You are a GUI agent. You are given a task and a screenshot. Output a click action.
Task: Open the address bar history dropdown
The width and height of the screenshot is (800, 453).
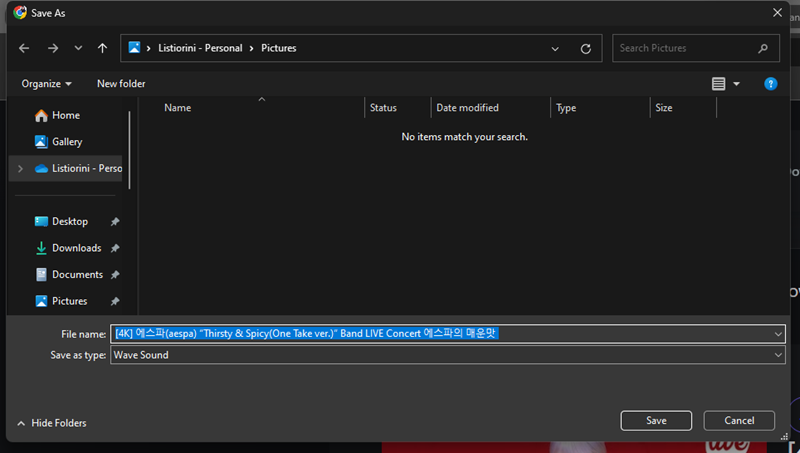(555, 48)
